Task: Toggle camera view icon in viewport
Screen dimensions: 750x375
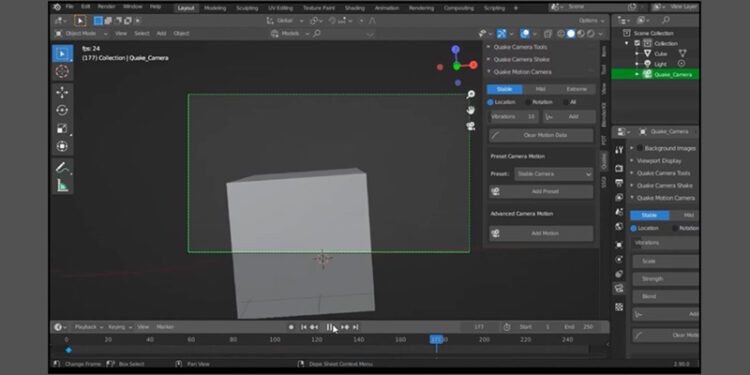Action: pos(471,126)
